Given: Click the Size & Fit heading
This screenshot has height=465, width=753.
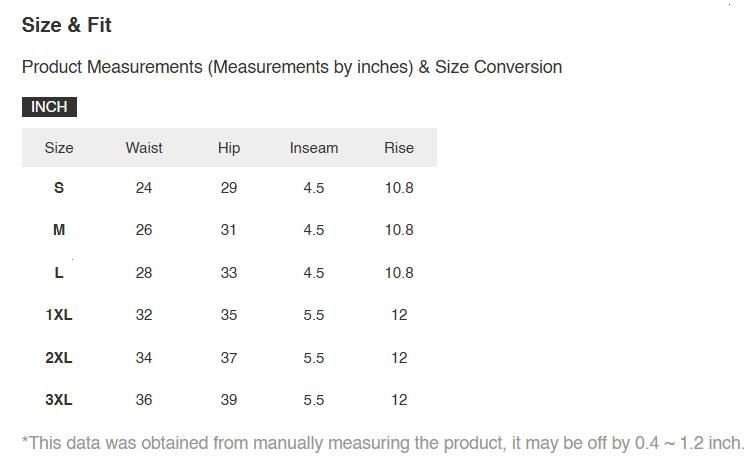Looking at the screenshot, I should 67,25.
